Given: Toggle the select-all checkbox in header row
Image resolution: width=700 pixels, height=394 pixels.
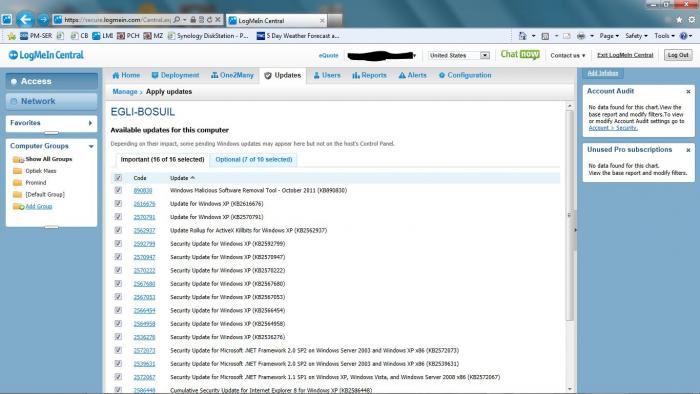Looking at the screenshot, I should pos(118,178).
